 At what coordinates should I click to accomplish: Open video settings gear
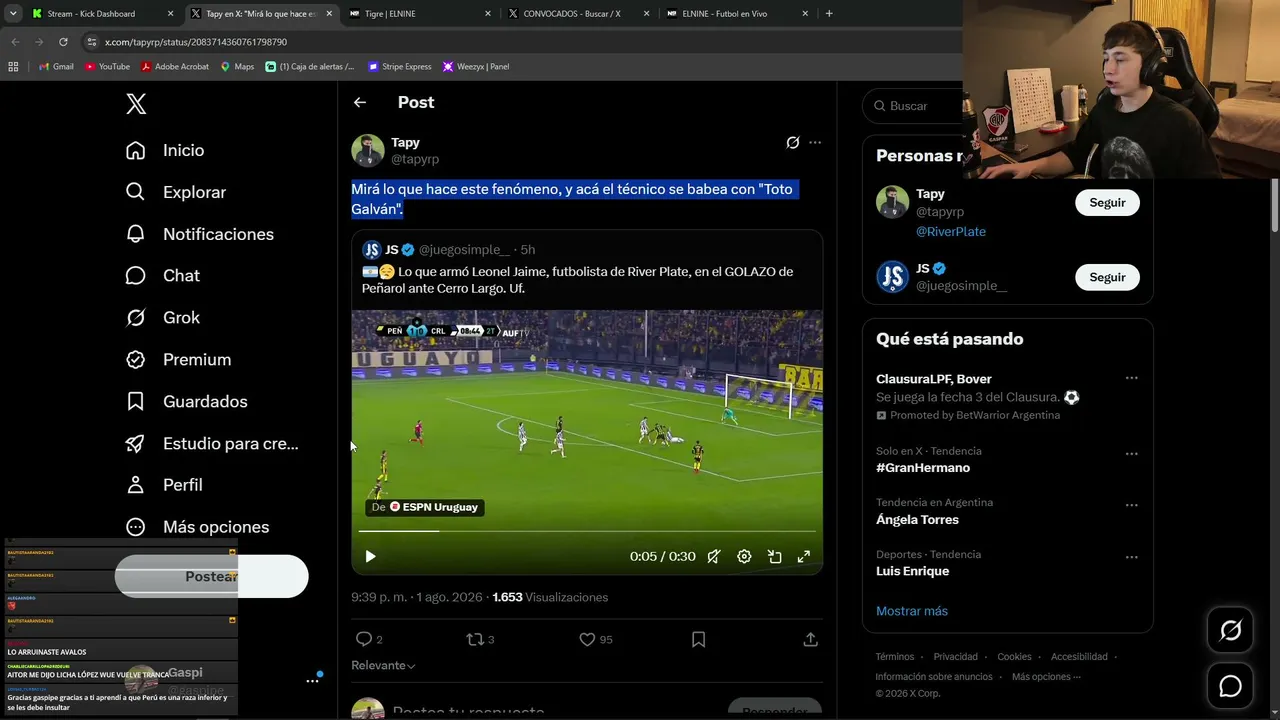[744, 557]
